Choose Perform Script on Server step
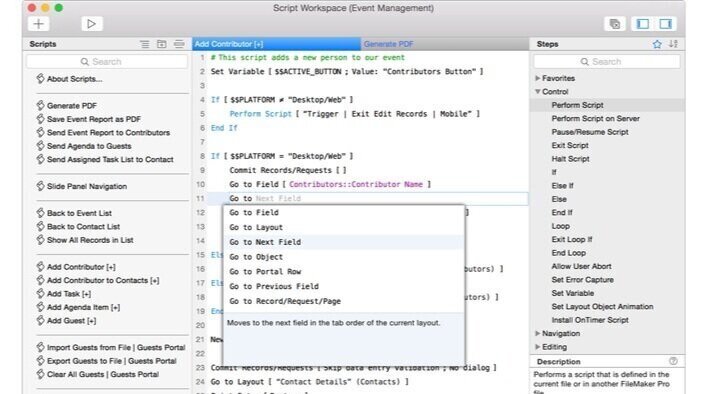The image size is (702, 394). coord(595,119)
